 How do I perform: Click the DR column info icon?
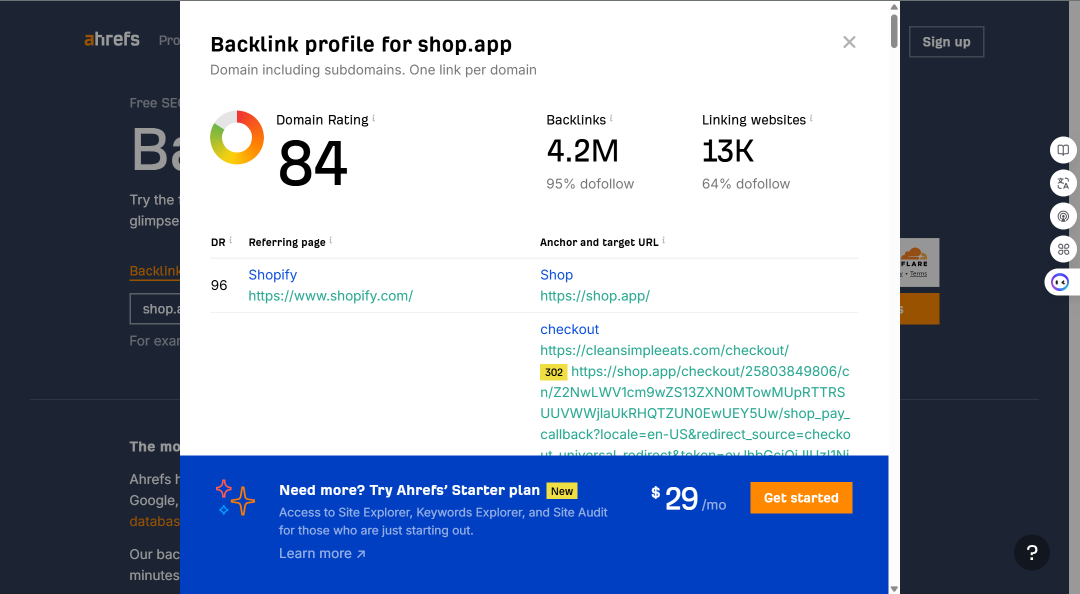(231, 240)
